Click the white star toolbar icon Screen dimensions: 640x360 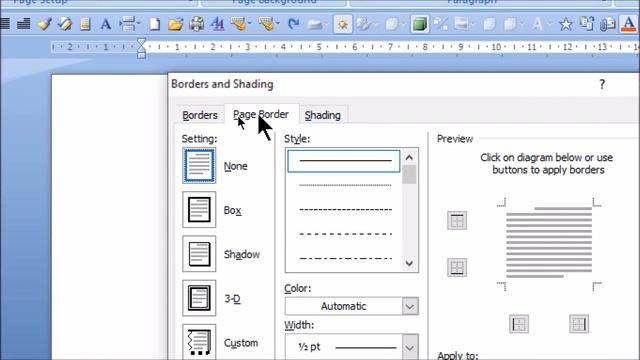566,24
